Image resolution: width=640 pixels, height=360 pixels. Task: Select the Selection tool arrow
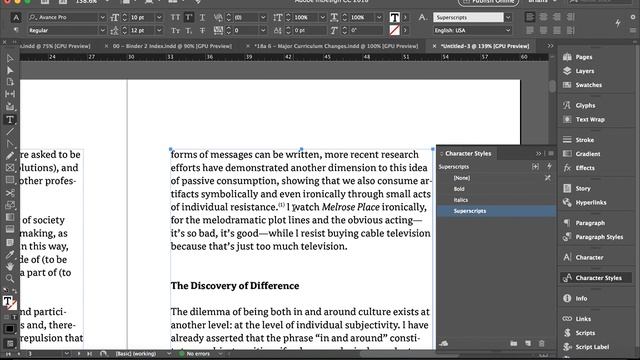[10, 59]
